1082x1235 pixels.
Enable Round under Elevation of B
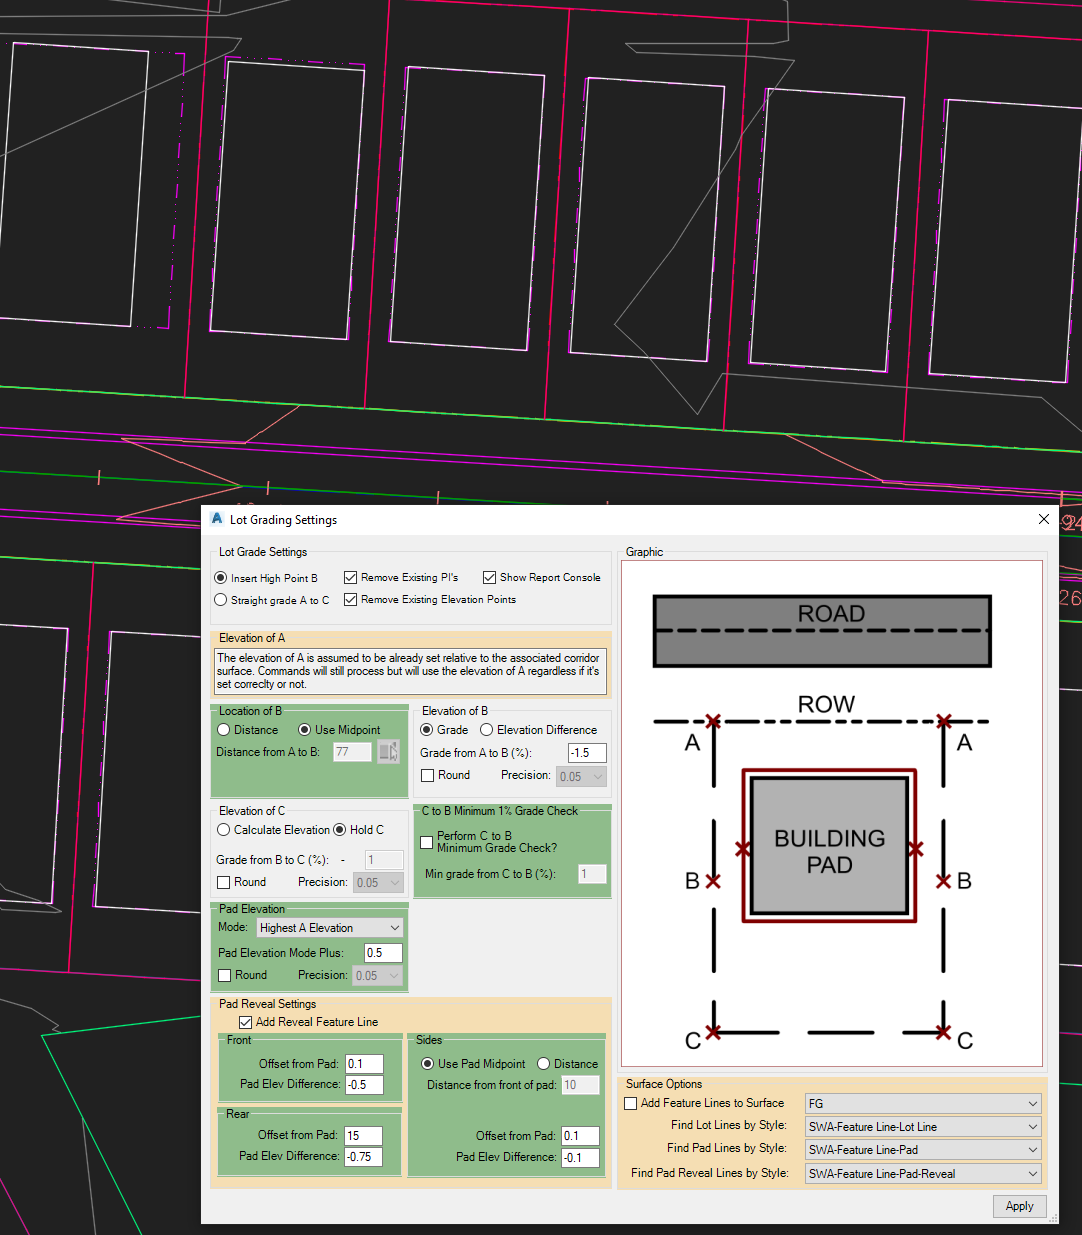pos(425,774)
